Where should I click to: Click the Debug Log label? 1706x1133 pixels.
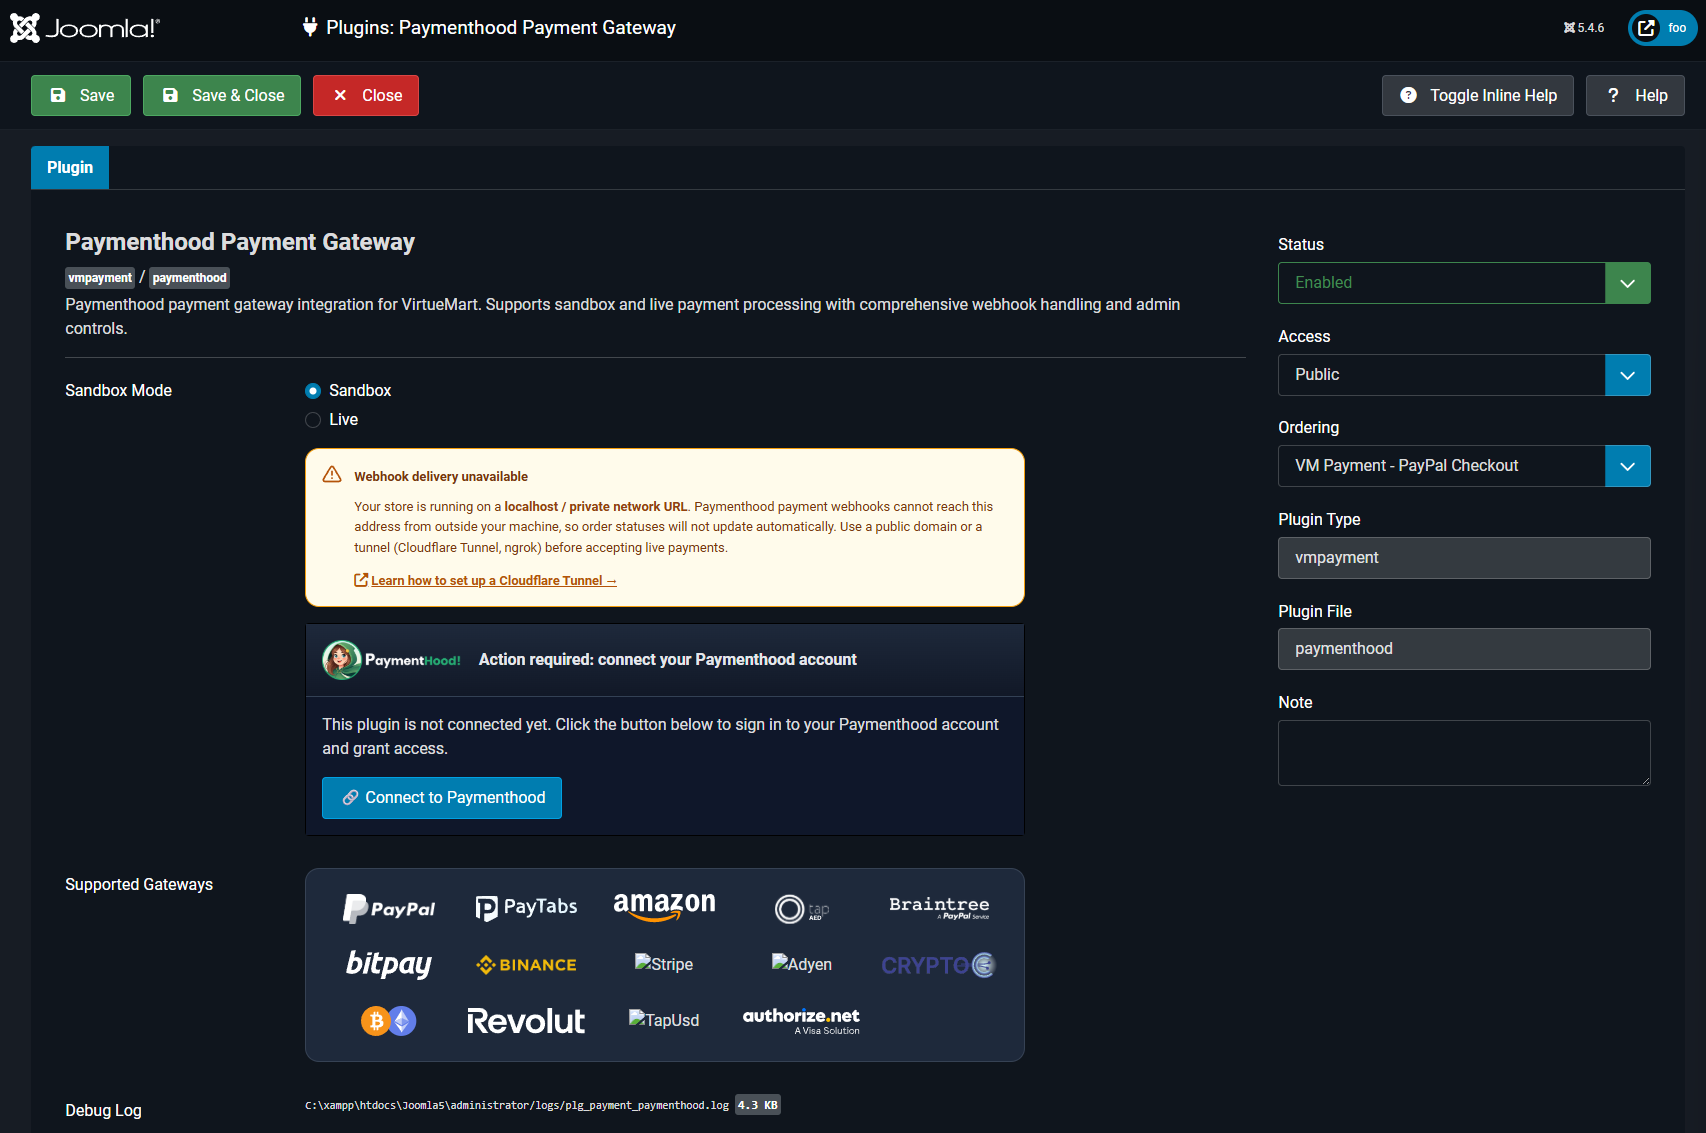103,1111
